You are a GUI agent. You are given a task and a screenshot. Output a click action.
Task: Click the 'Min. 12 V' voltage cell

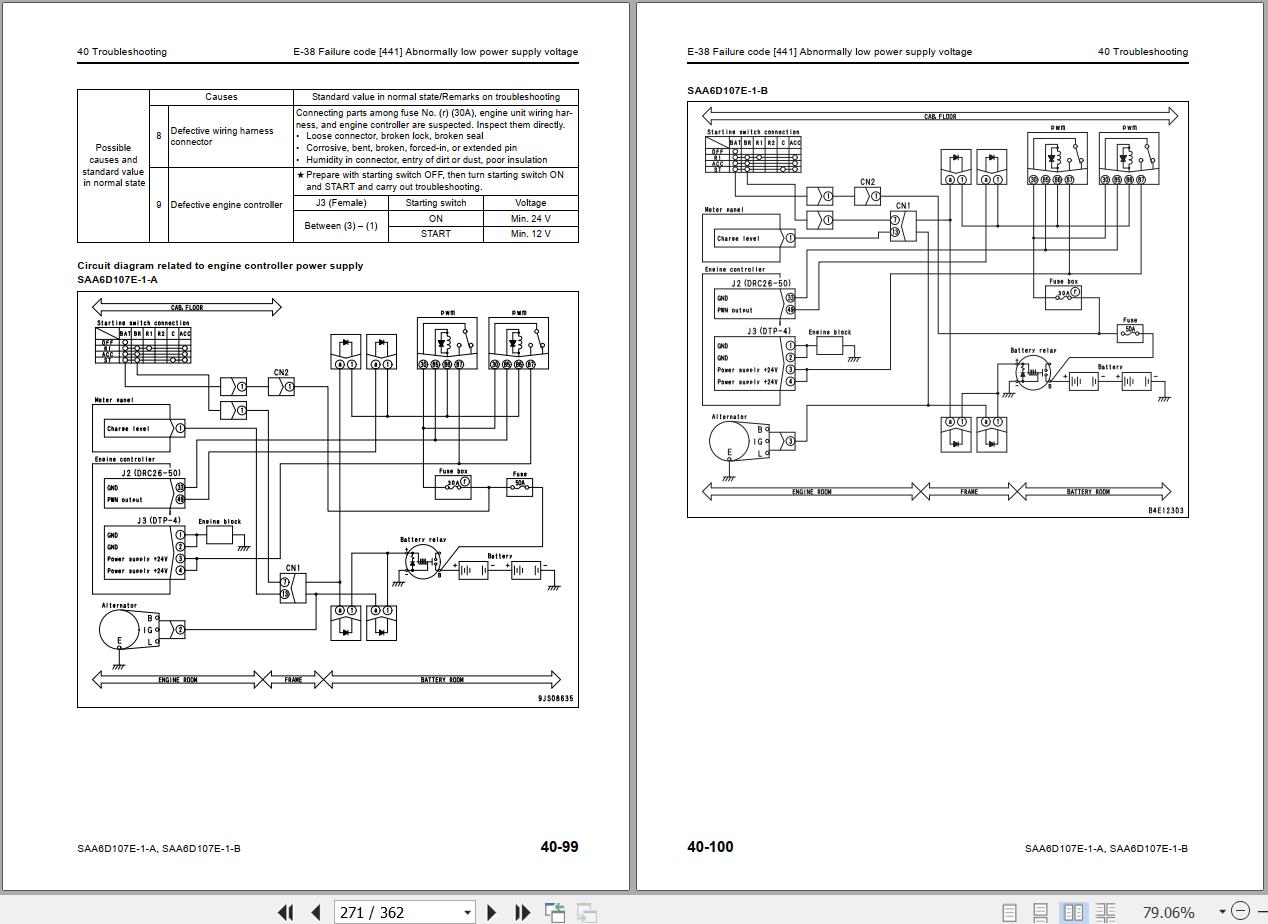coord(530,234)
